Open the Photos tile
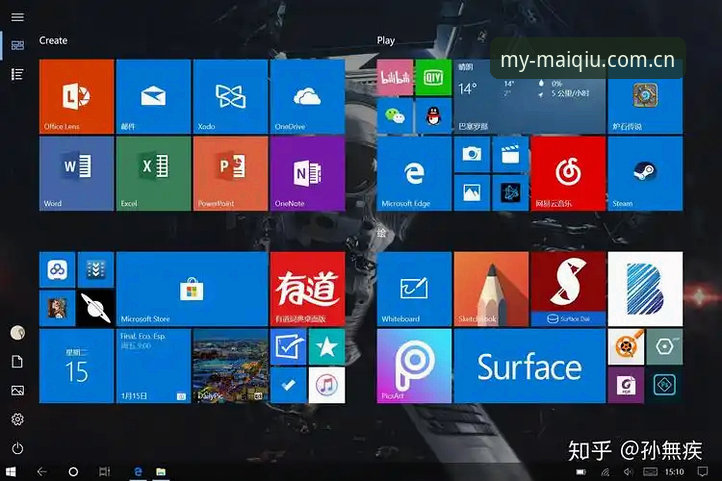 coord(472,193)
